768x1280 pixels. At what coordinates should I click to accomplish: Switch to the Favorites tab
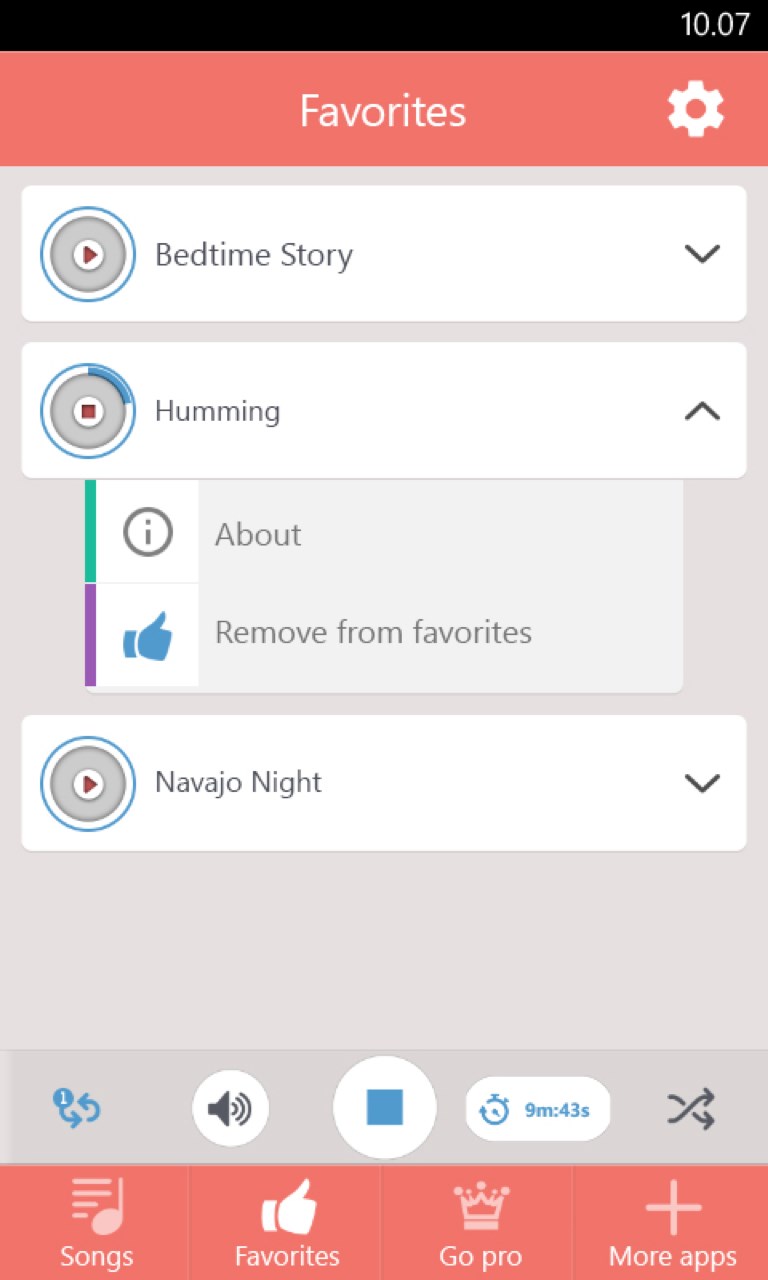tap(287, 1223)
